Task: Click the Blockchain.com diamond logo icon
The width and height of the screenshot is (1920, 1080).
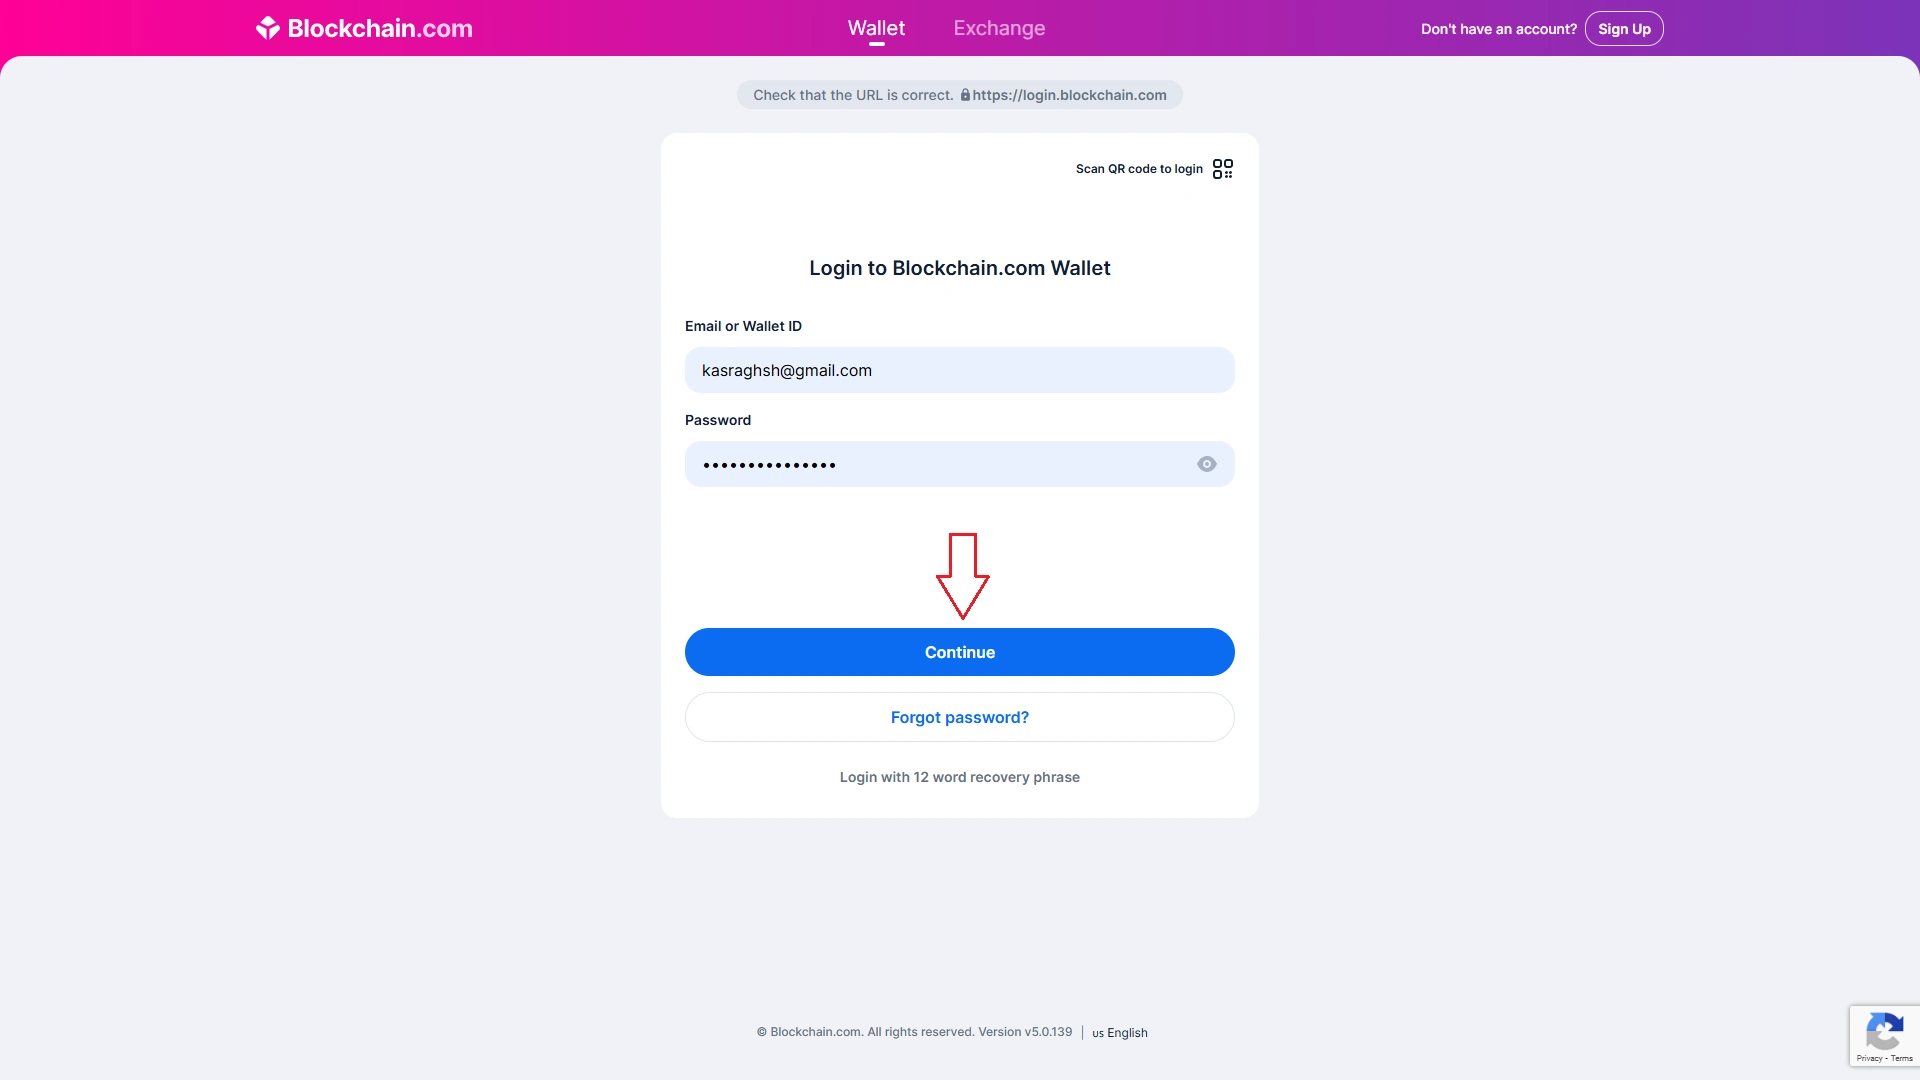Action: click(267, 28)
